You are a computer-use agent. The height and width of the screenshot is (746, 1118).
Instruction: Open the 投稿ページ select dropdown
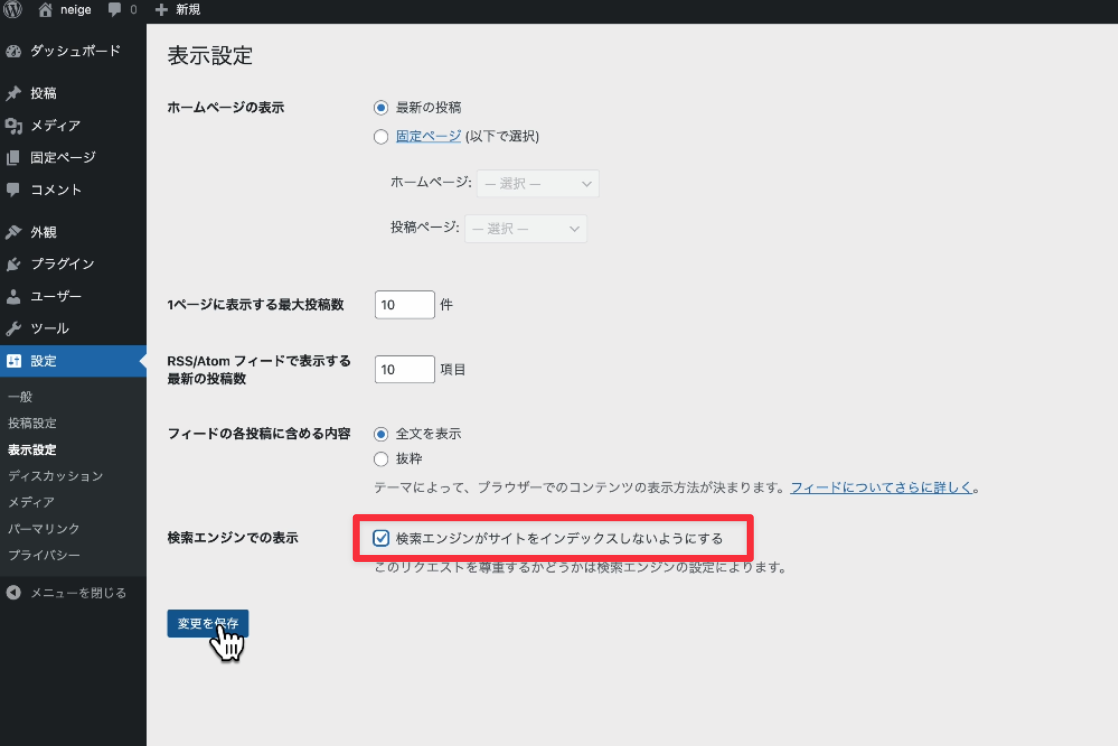tap(525, 229)
